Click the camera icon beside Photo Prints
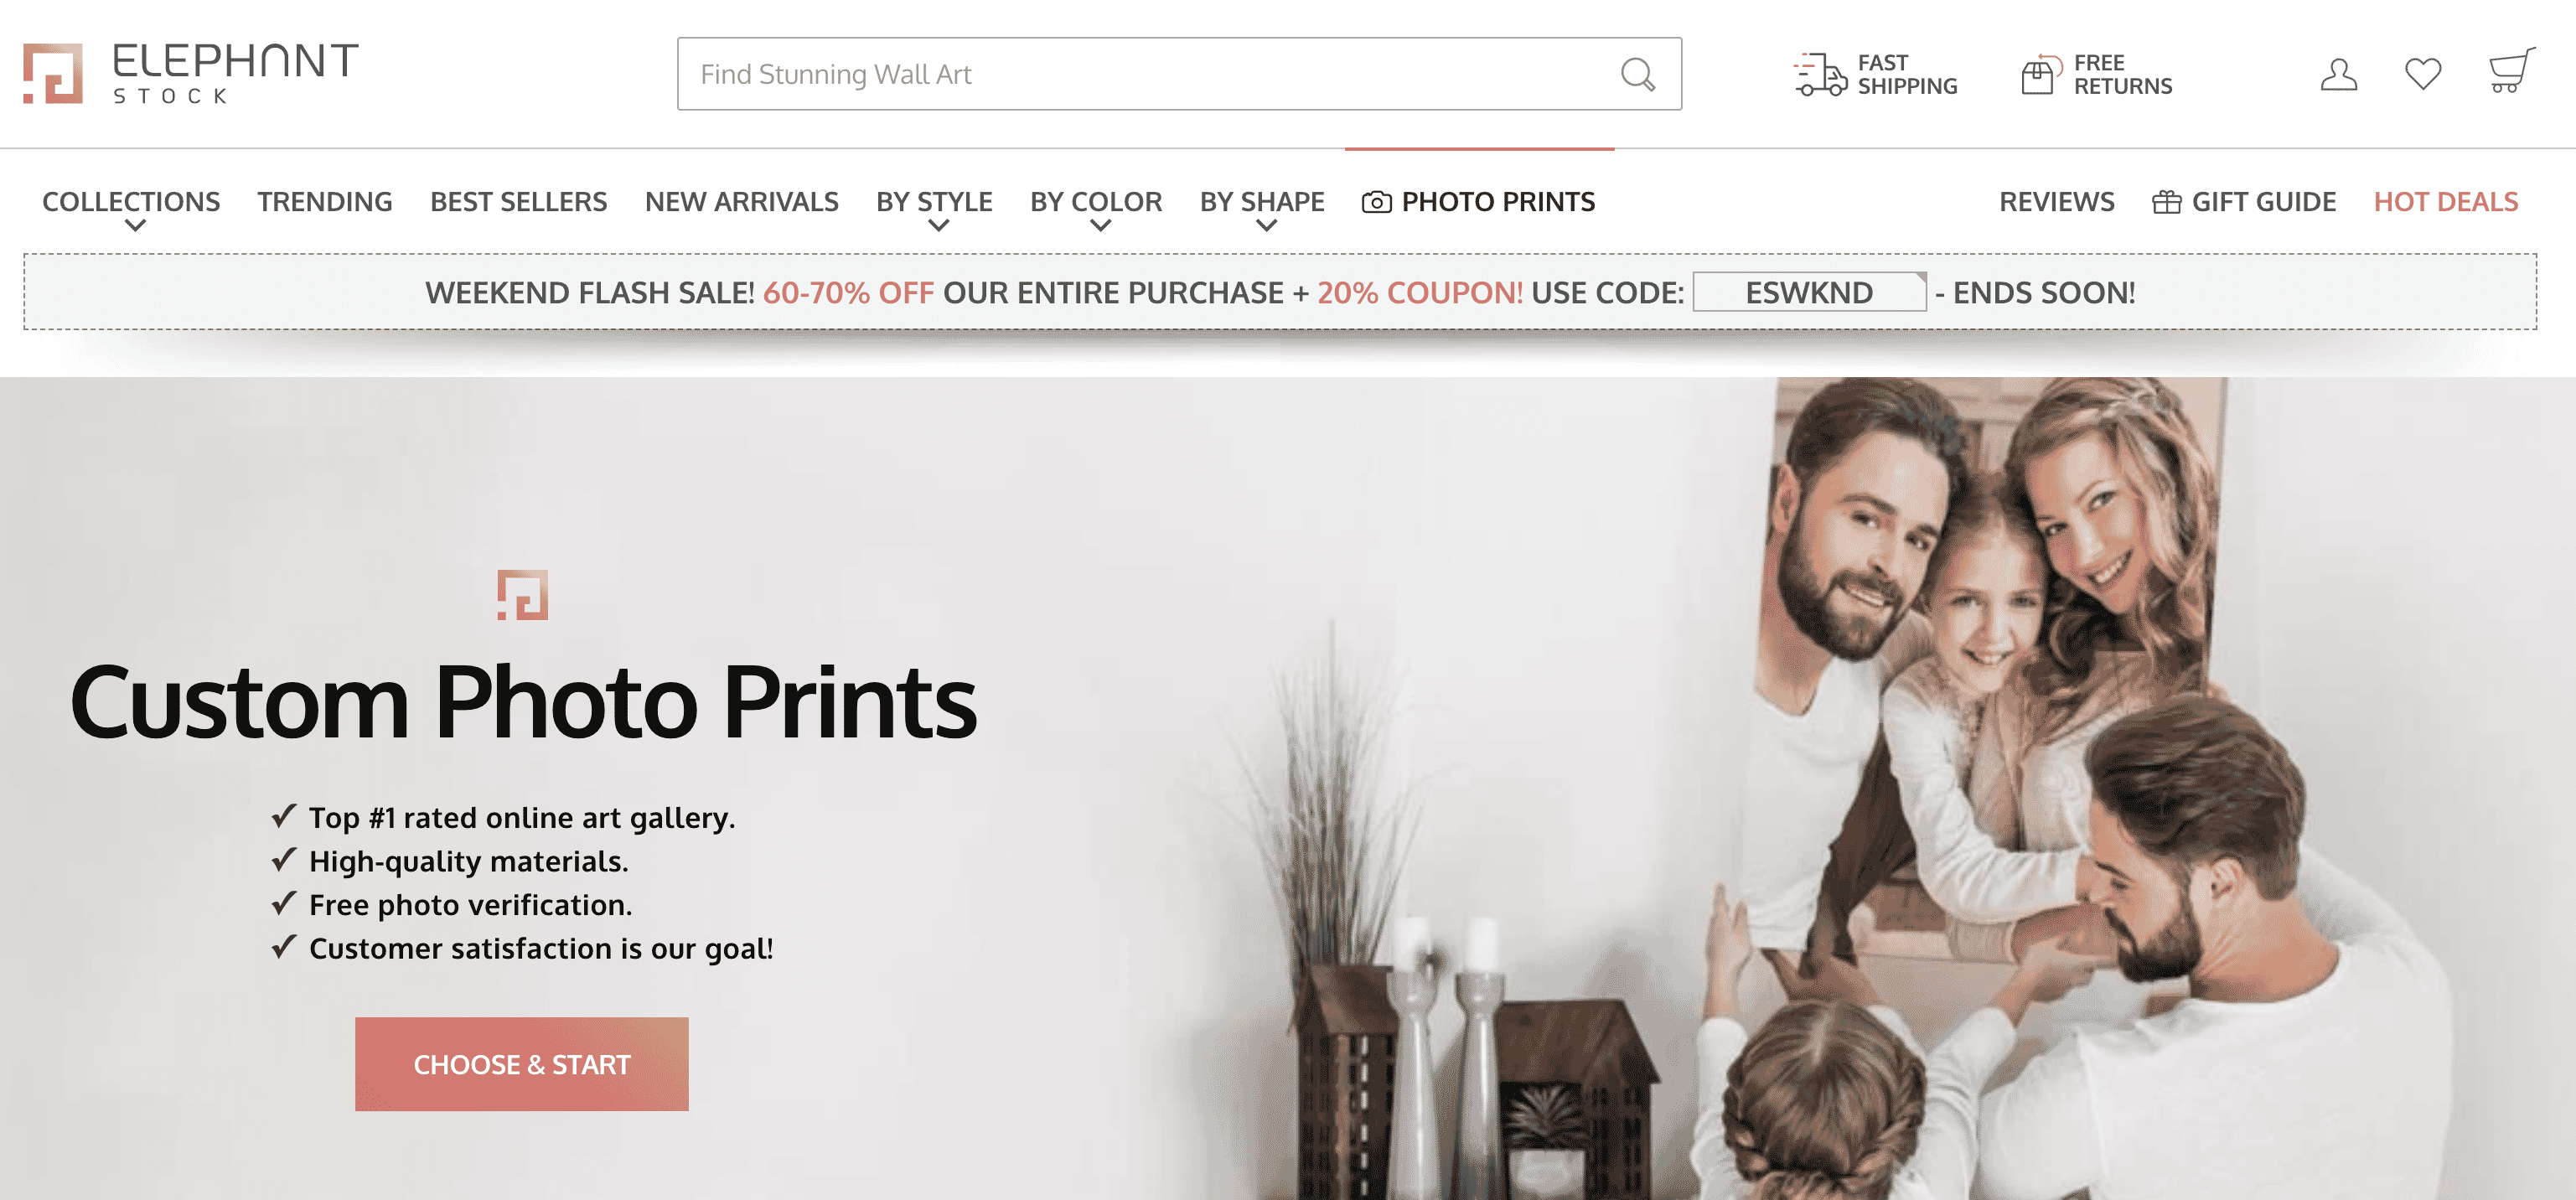The height and width of the screenshot is (1200, 2576). click(1376, 202)
